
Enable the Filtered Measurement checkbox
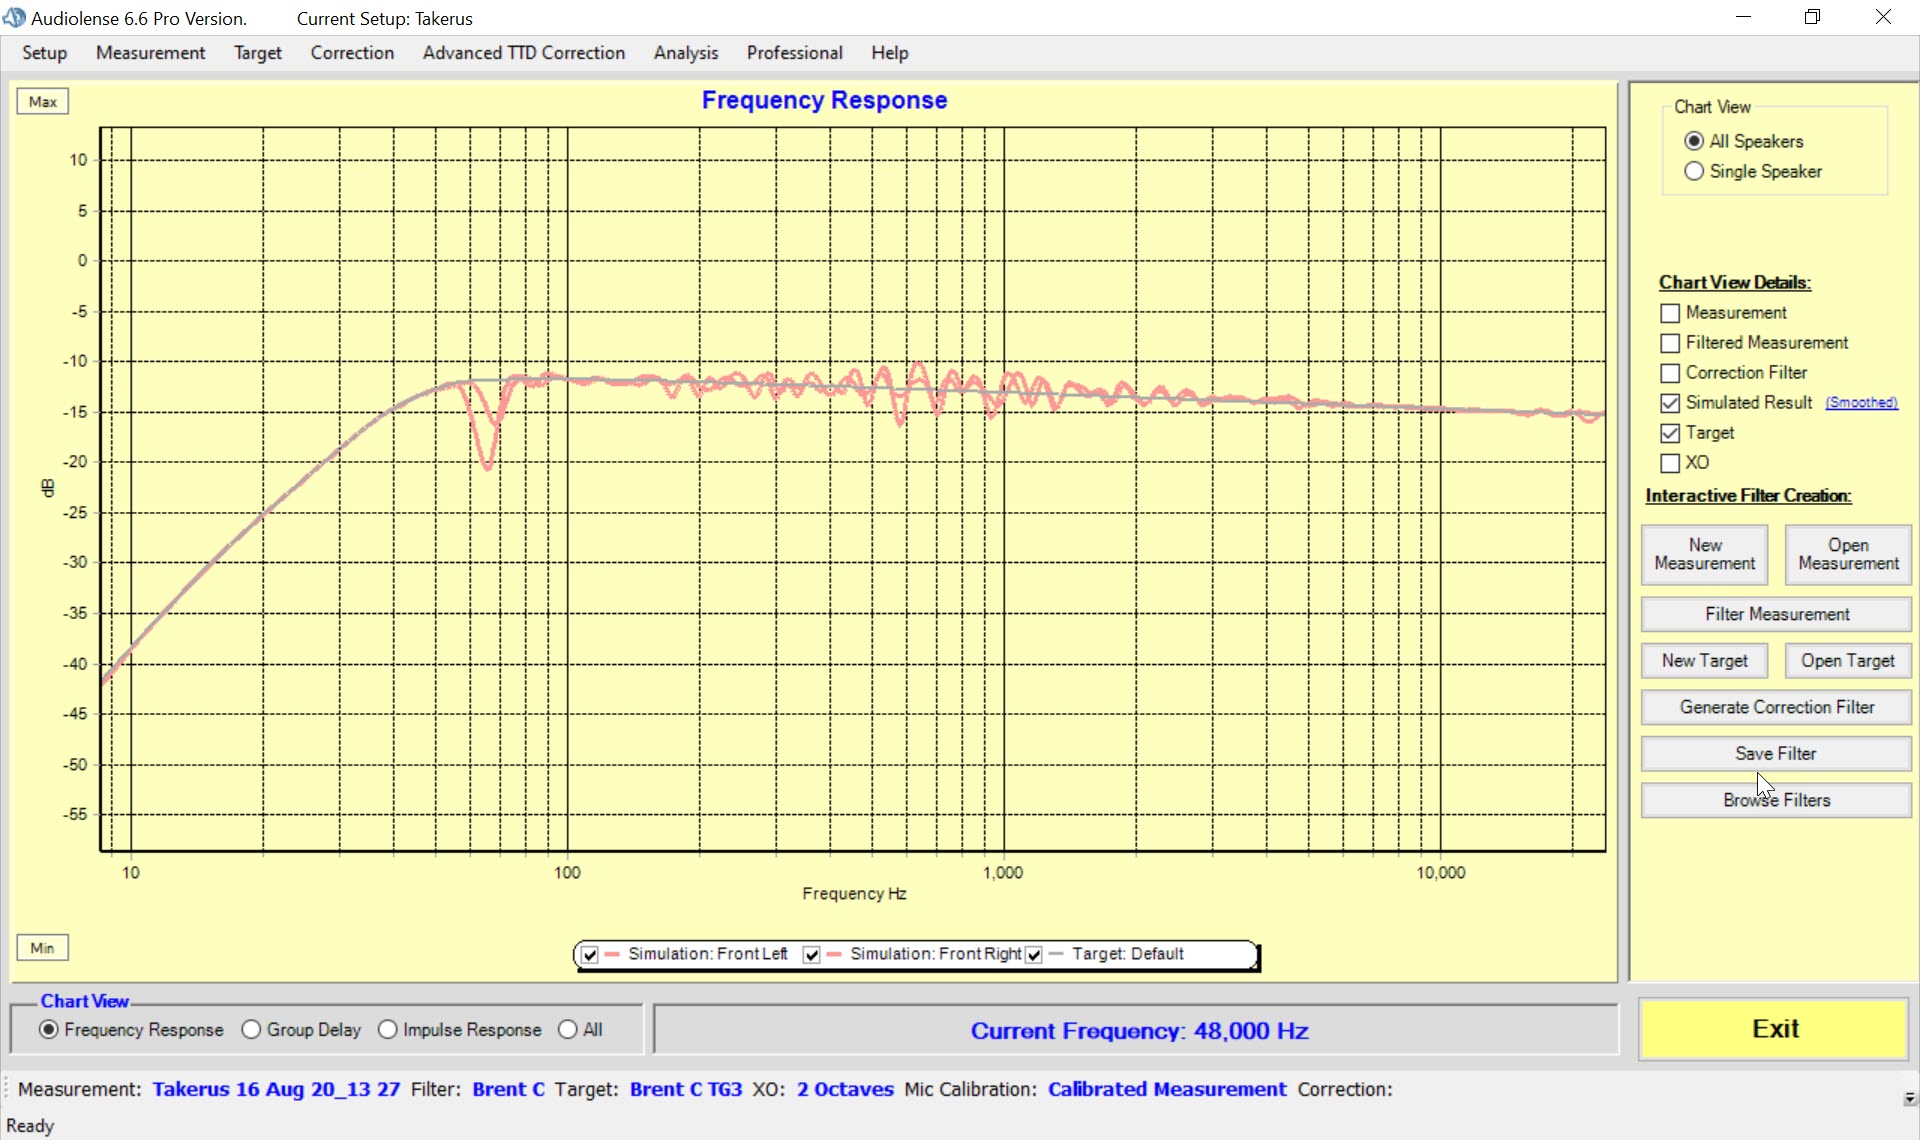tap(1670, 343)
